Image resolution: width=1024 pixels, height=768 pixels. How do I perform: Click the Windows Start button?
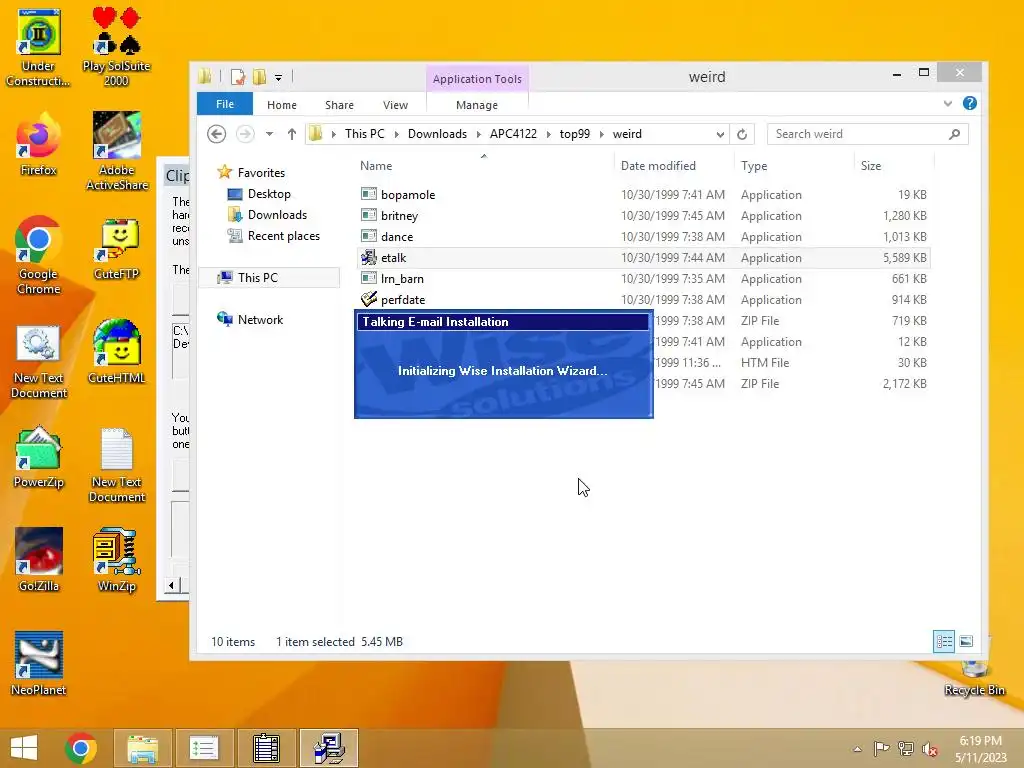[24, 748]
